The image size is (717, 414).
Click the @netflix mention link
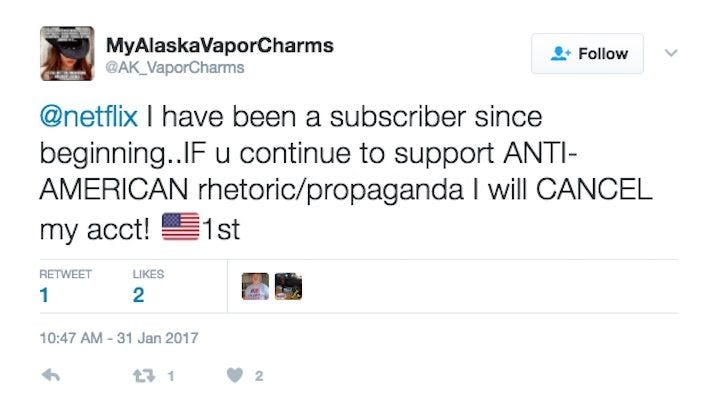tap(89, 117)
